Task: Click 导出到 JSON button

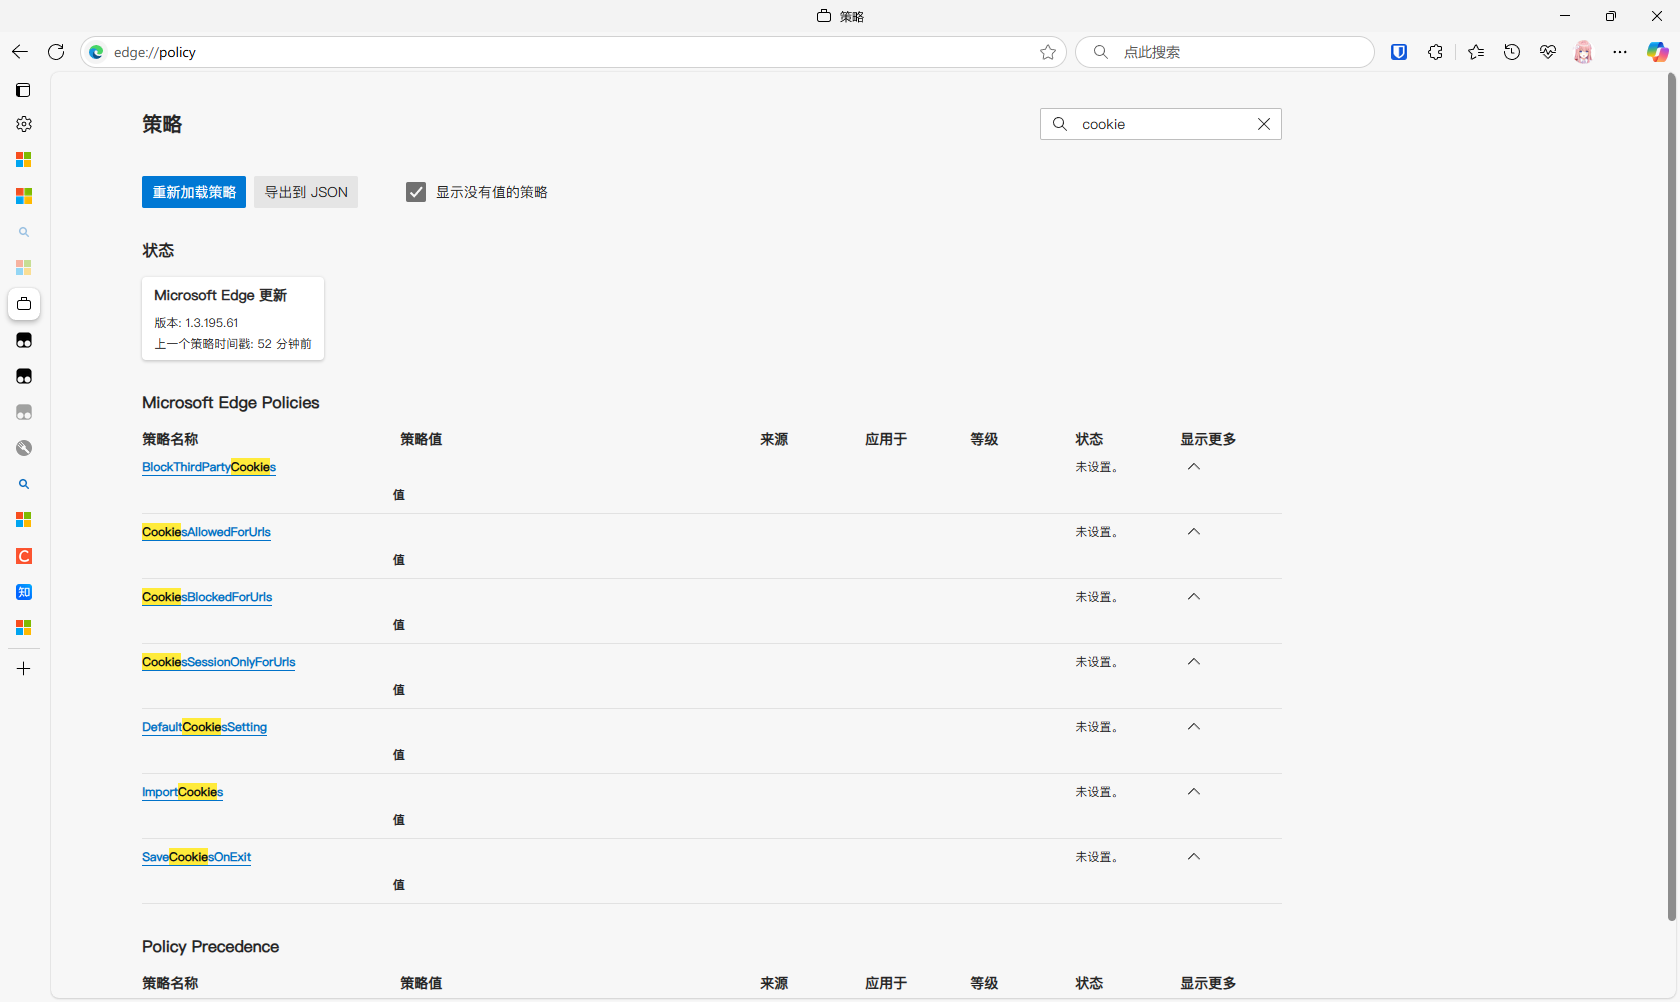Action: pos(306,192)
